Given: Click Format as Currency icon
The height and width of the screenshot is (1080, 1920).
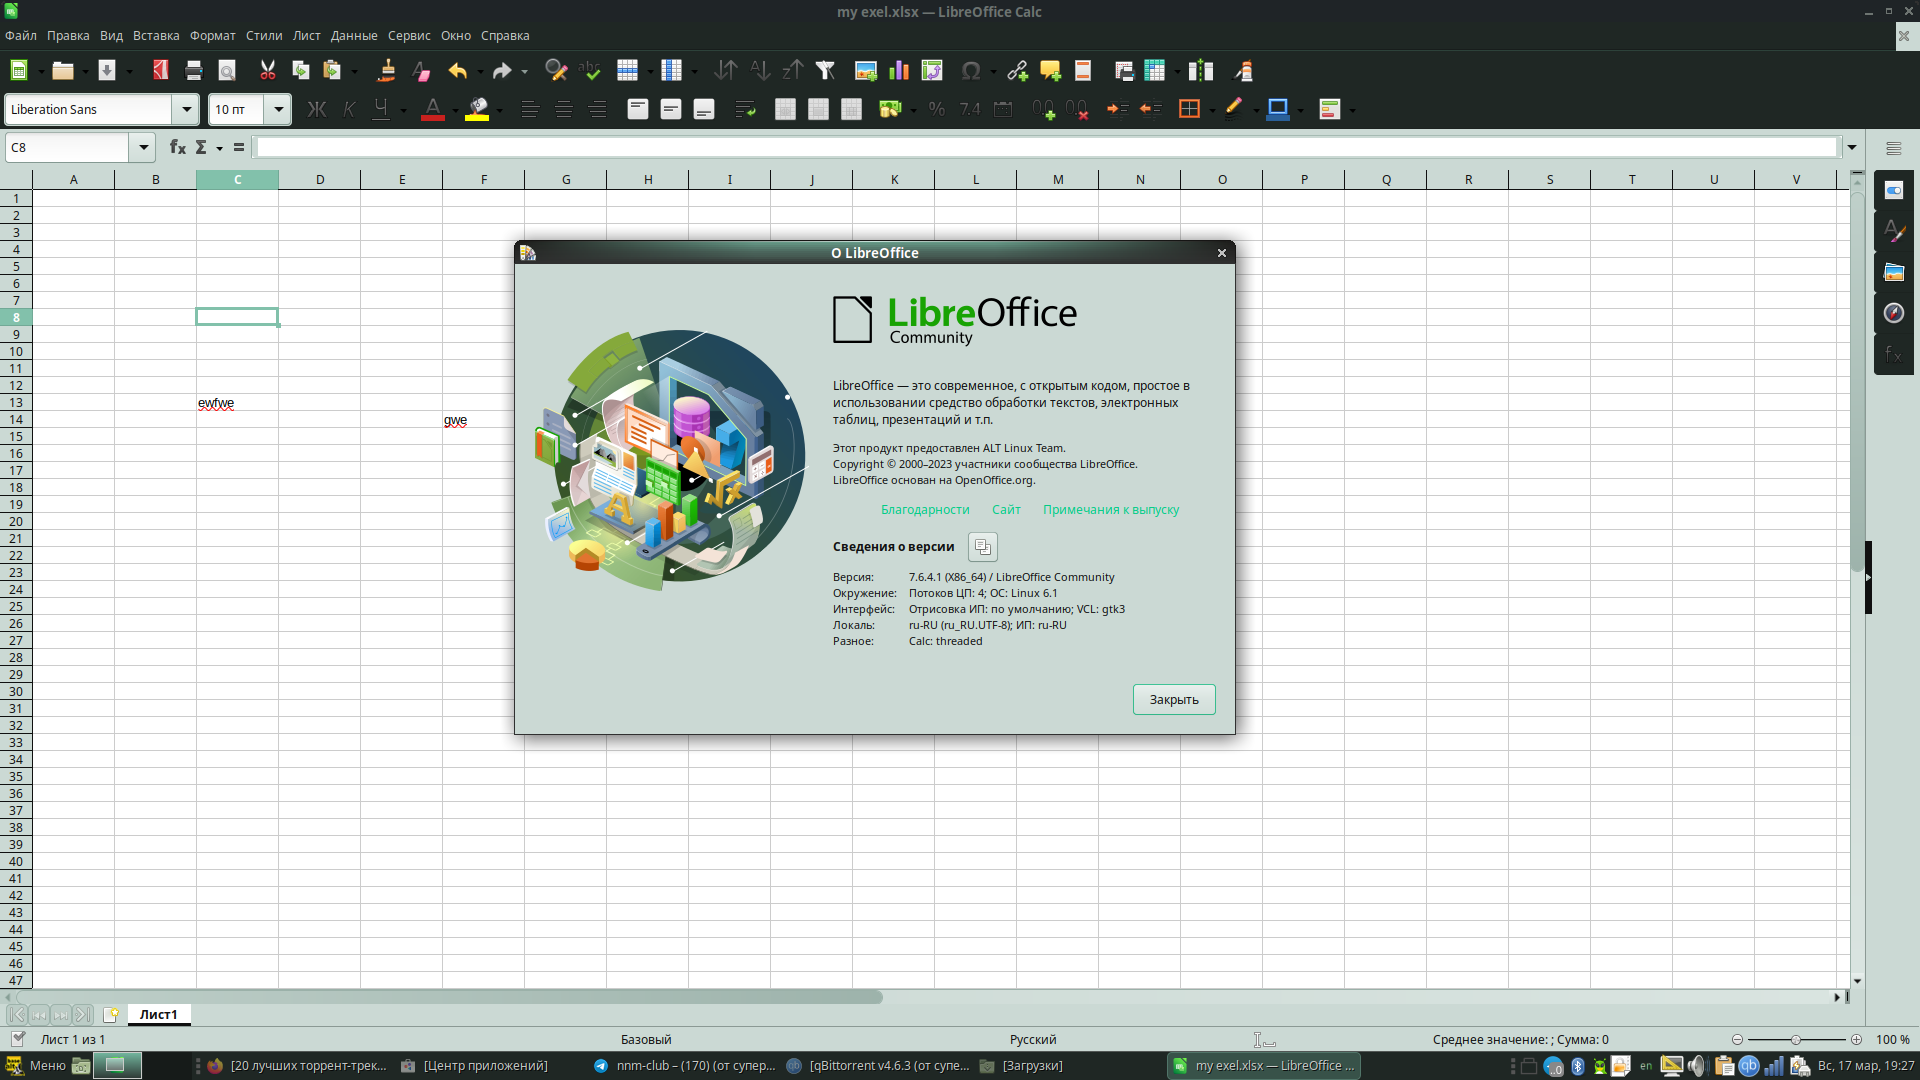Looking at the screenshot, I should point(889,109).
